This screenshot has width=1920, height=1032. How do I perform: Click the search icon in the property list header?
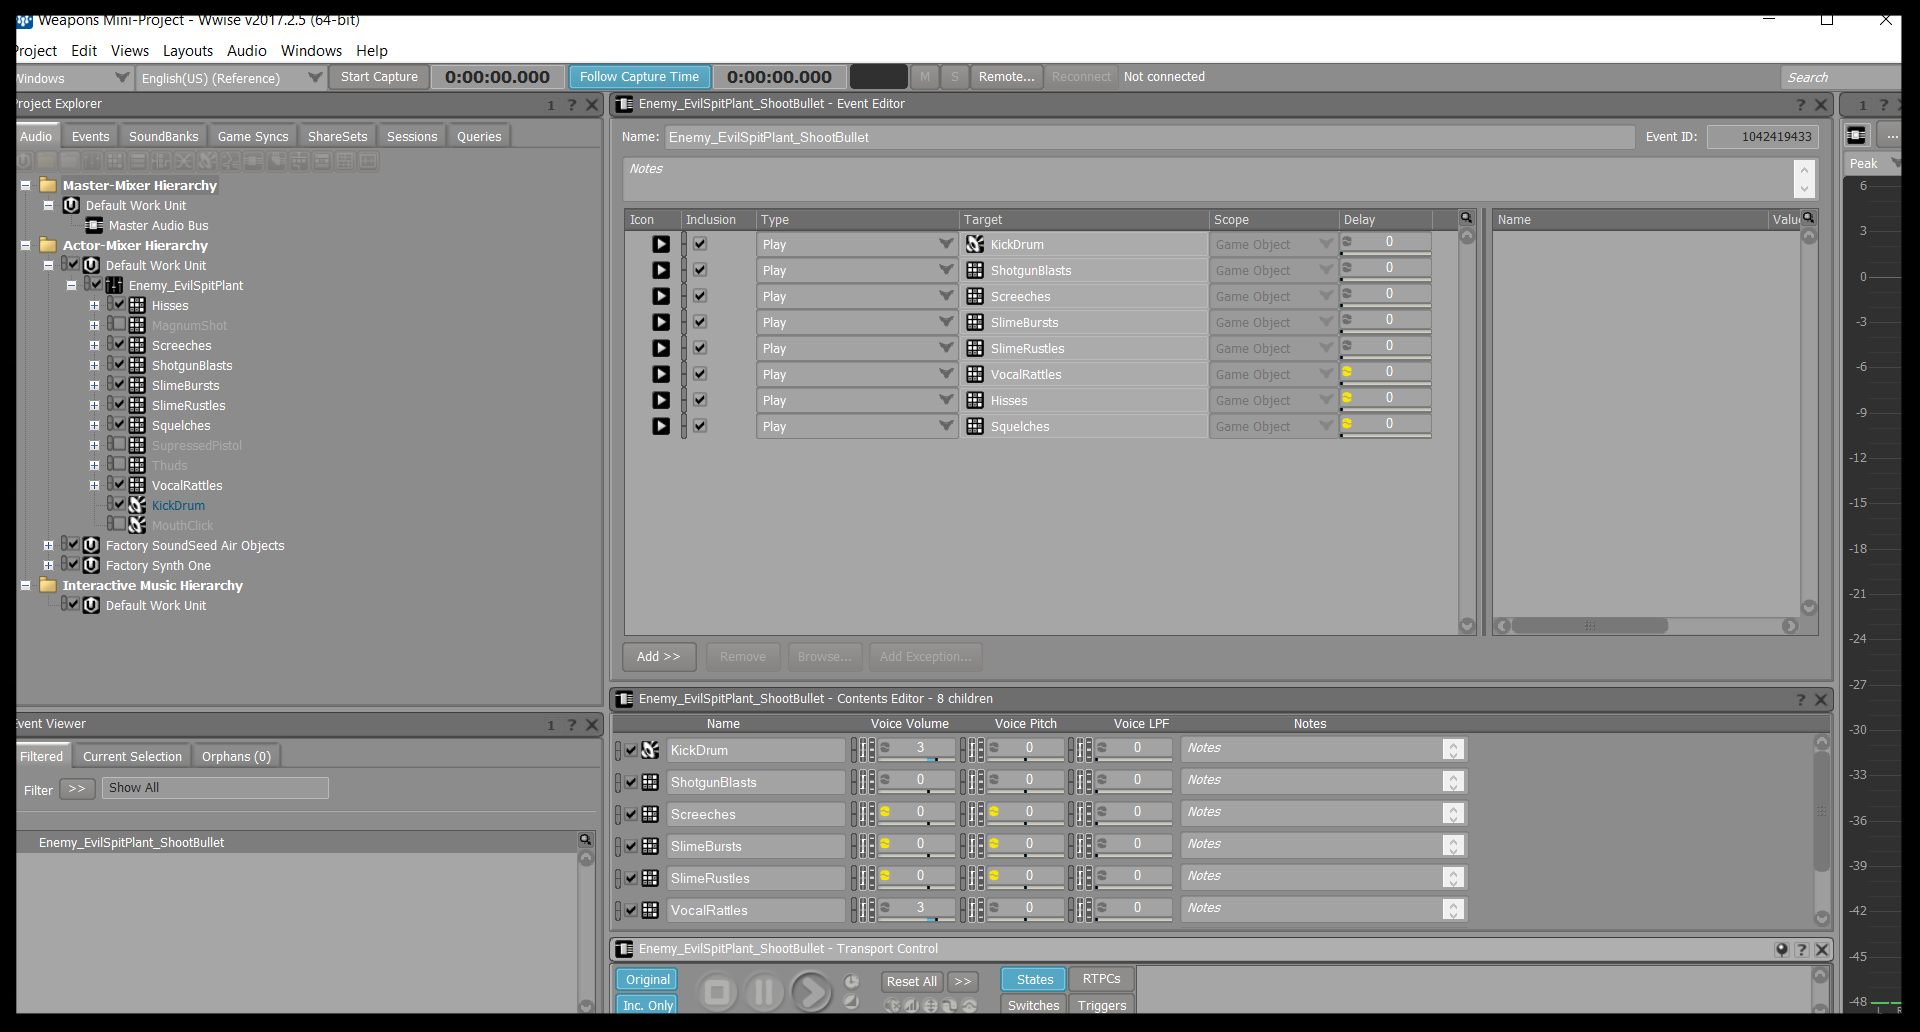click(x=1808, y=218)
